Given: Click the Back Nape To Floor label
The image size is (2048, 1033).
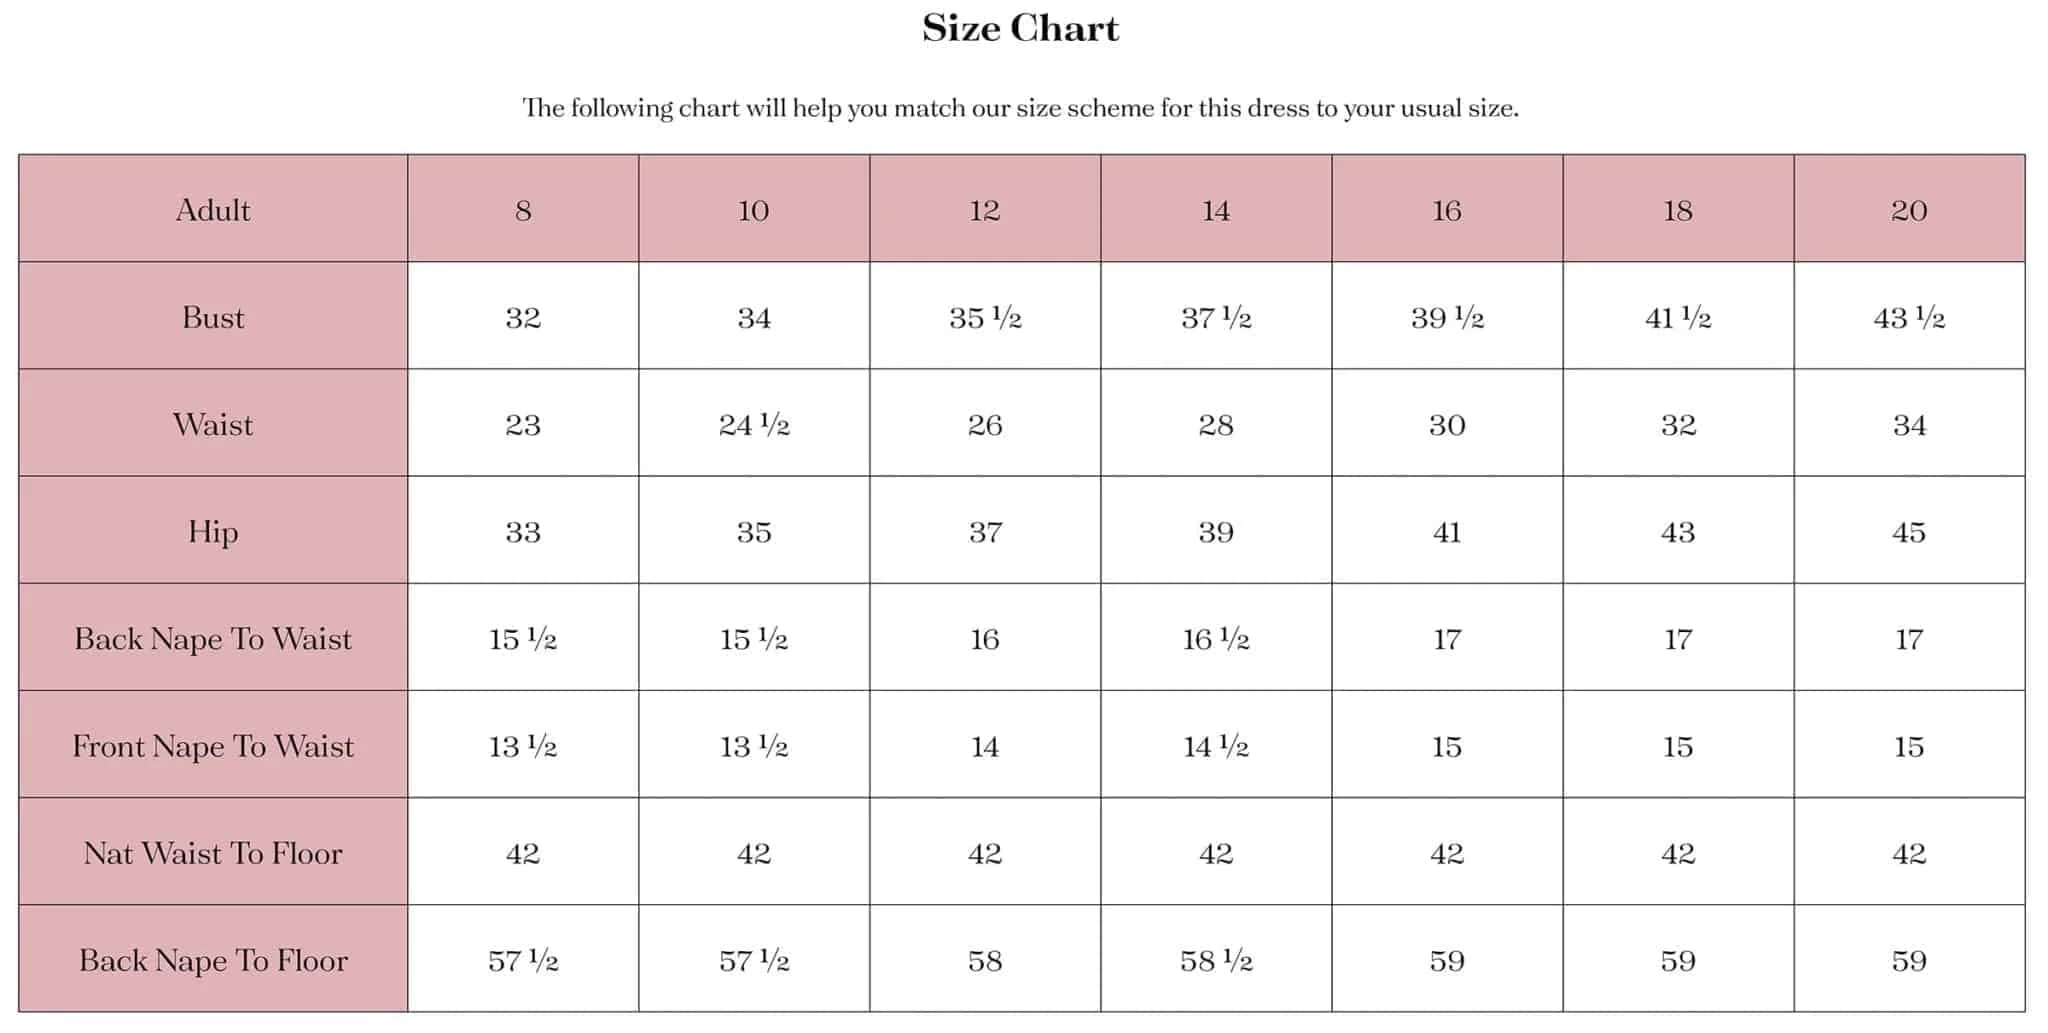Looking at the screenshot, I should tap(213, 959).
